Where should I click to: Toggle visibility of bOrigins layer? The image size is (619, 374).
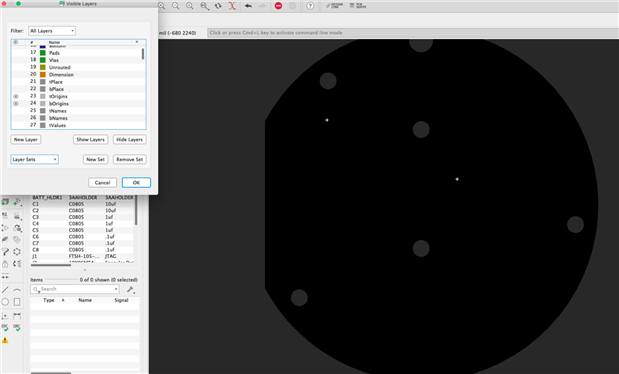point(16,103)
